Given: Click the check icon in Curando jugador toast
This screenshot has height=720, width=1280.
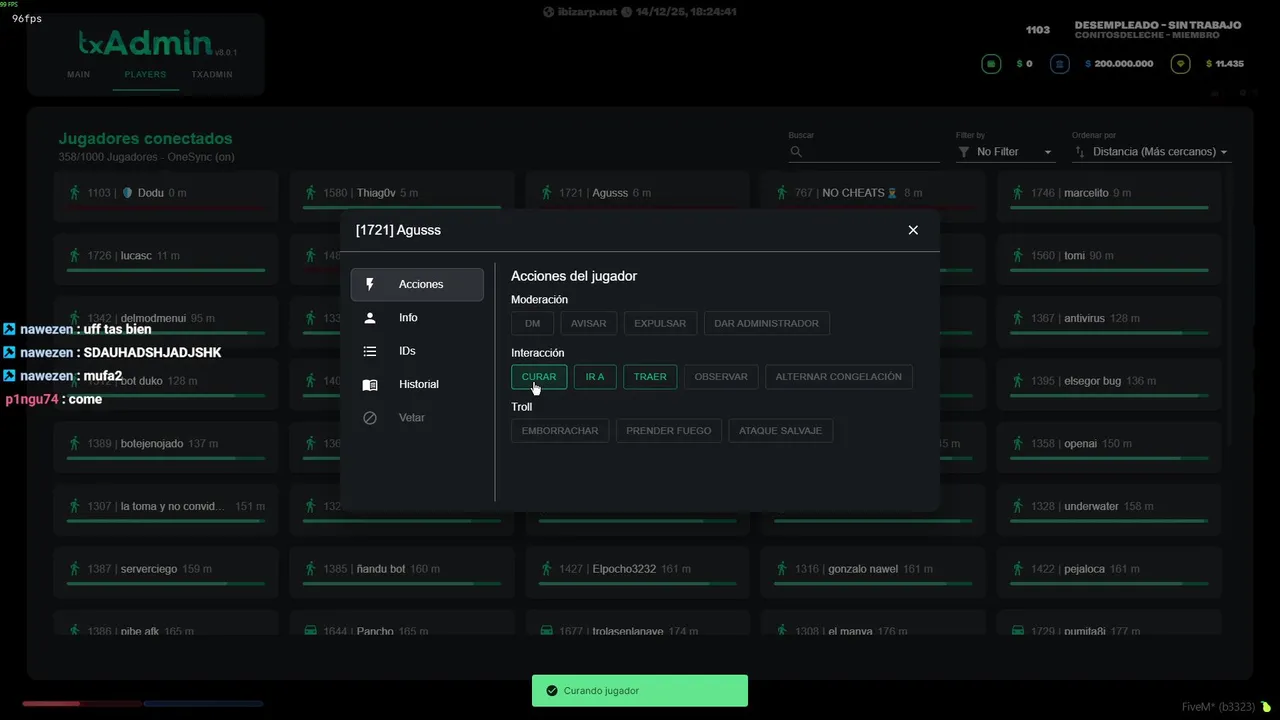Looking at the screenshot, I should [x=551, y=691].
